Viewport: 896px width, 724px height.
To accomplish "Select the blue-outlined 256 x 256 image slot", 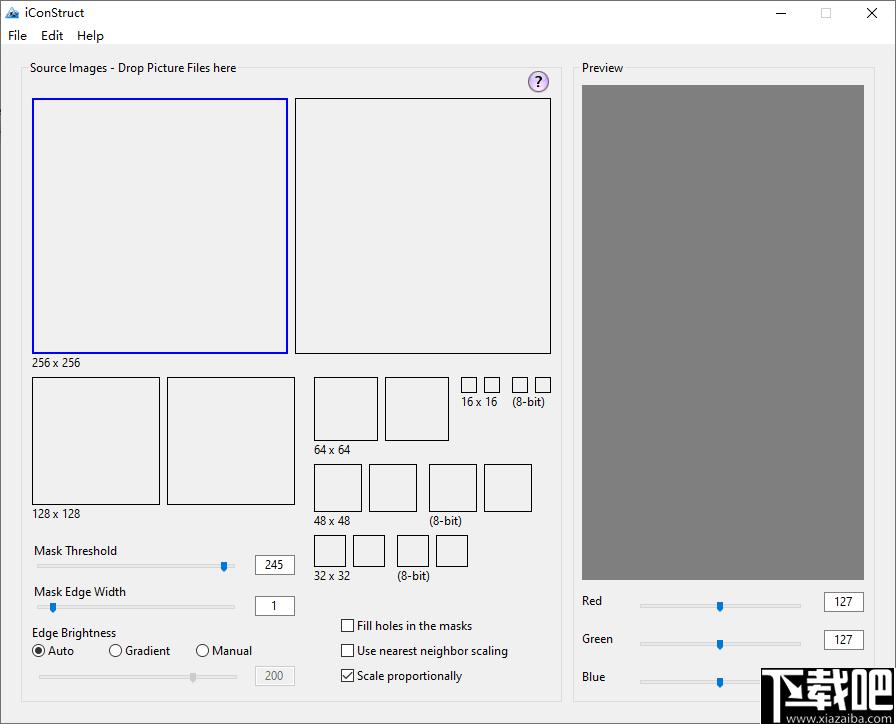I will (x=160, y=226).
